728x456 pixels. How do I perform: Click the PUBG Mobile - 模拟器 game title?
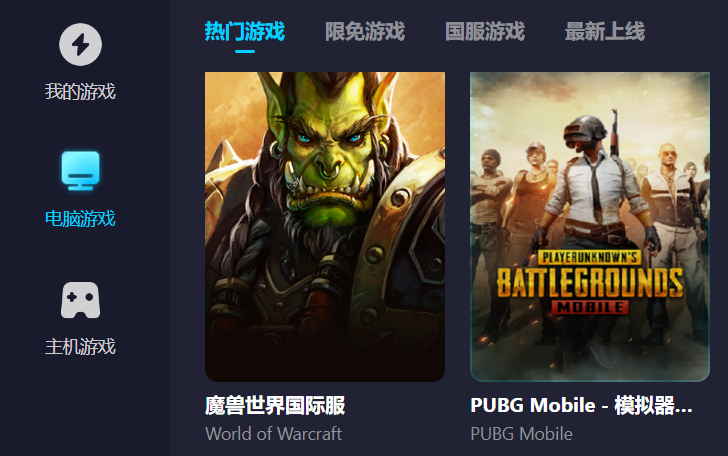pos(581,405)
